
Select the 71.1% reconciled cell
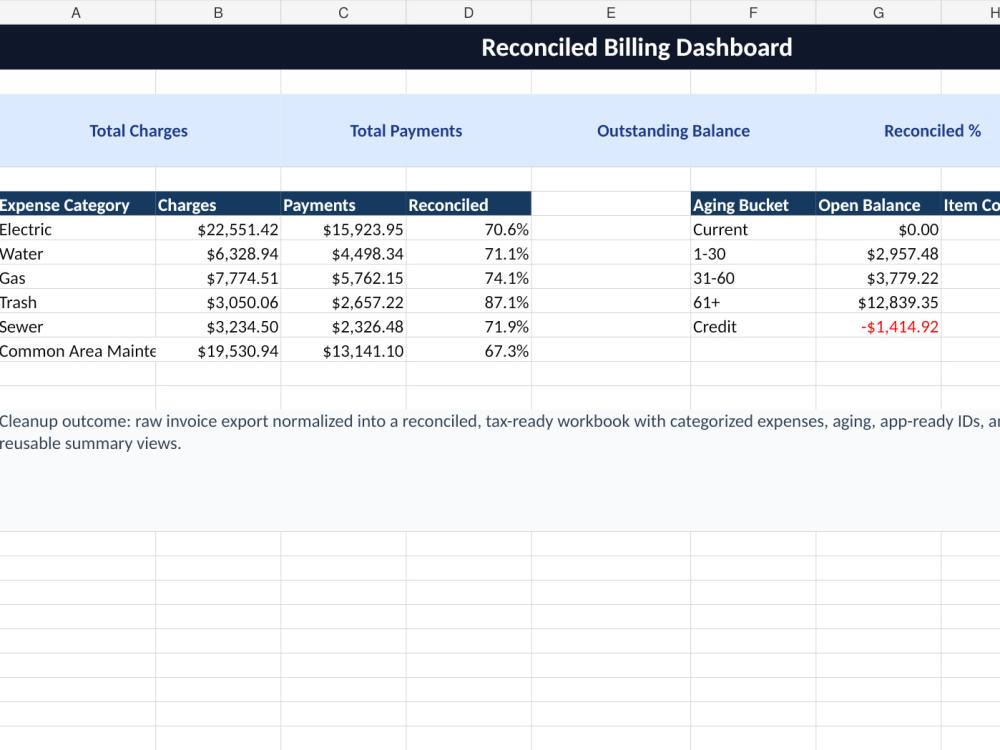click(469, 253)
